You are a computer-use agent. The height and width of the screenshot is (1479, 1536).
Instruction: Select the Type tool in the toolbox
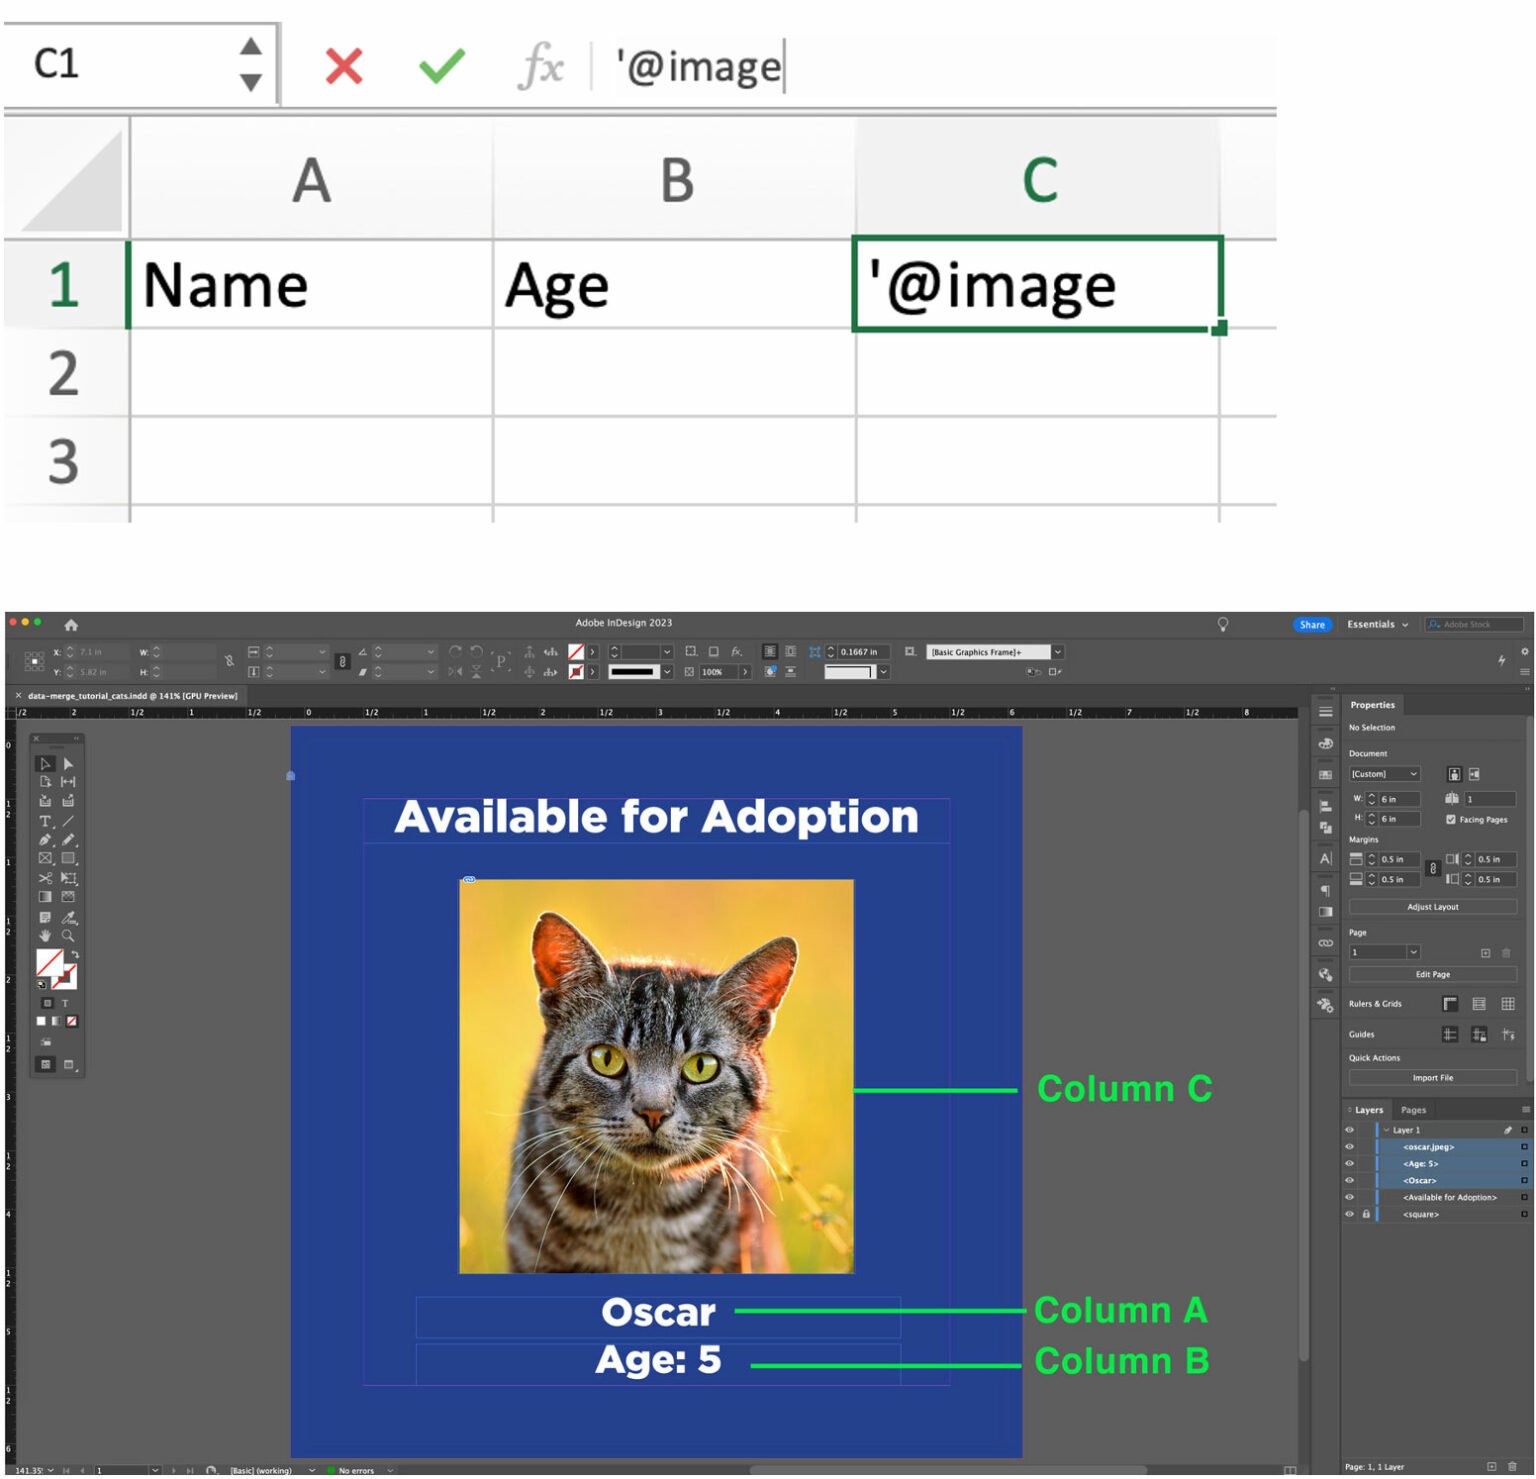(x=45, y=821)
